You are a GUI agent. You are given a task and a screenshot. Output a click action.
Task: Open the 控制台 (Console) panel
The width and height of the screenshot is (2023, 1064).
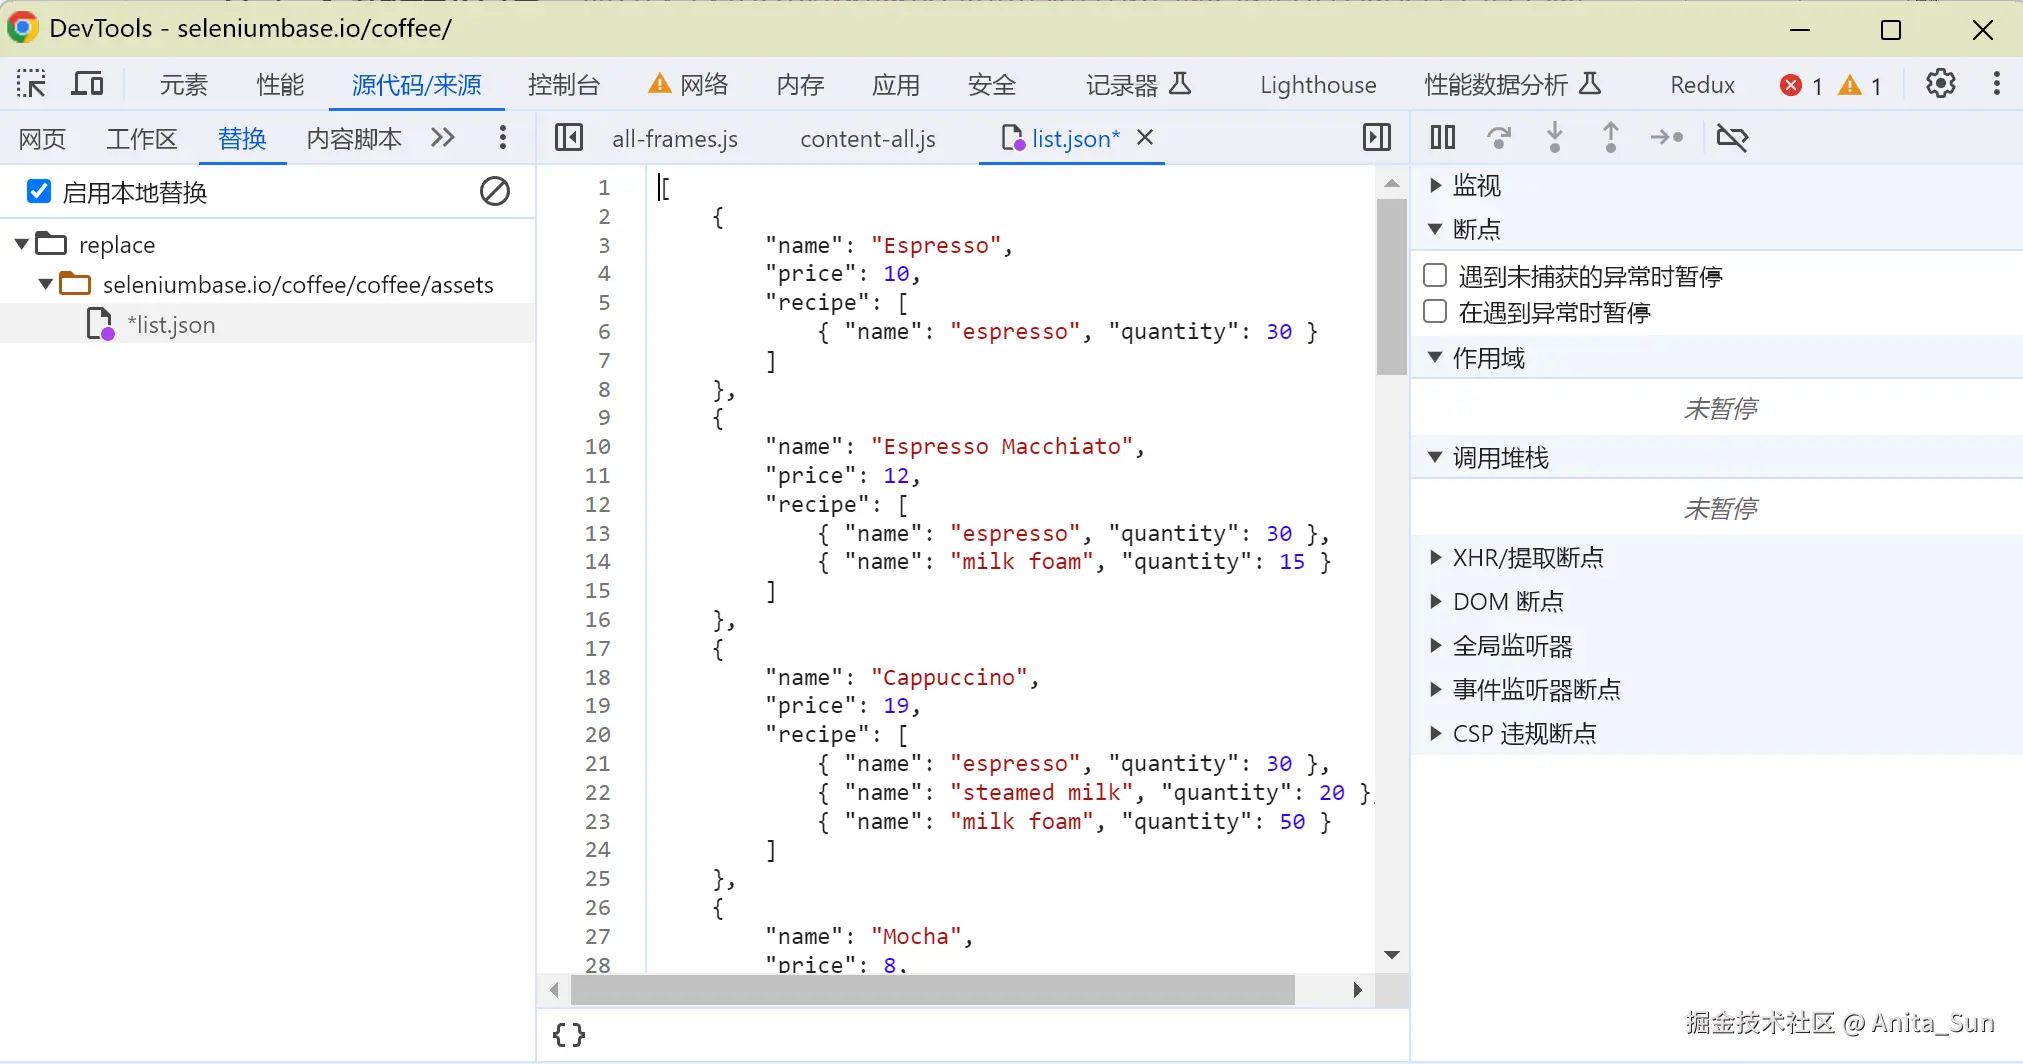564,85
